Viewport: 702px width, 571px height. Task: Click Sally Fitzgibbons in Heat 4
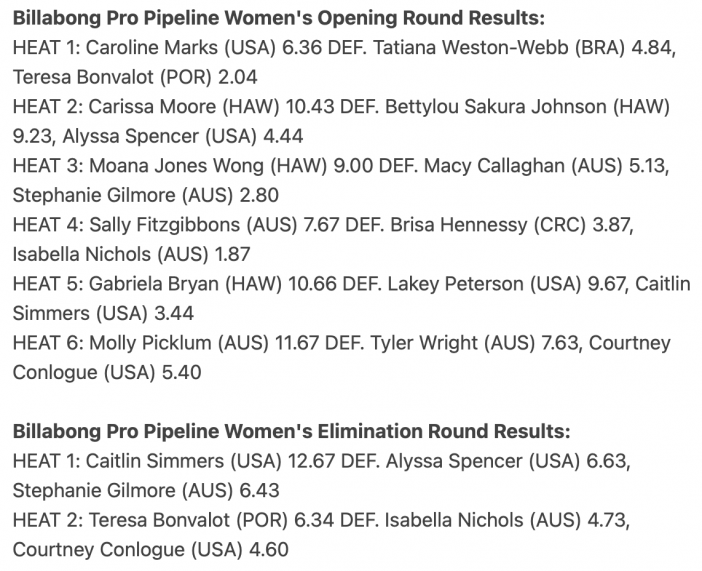click(x=164, y=225)
